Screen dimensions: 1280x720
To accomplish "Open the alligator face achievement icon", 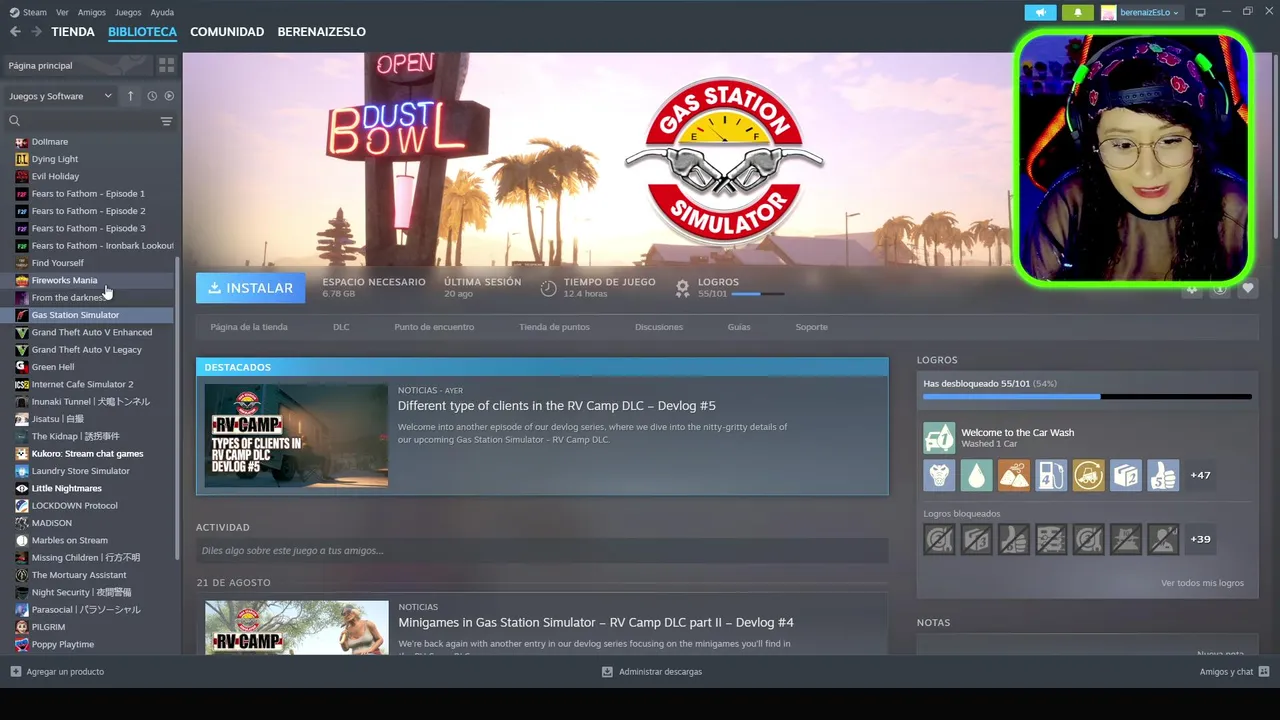I will [939, 475].
